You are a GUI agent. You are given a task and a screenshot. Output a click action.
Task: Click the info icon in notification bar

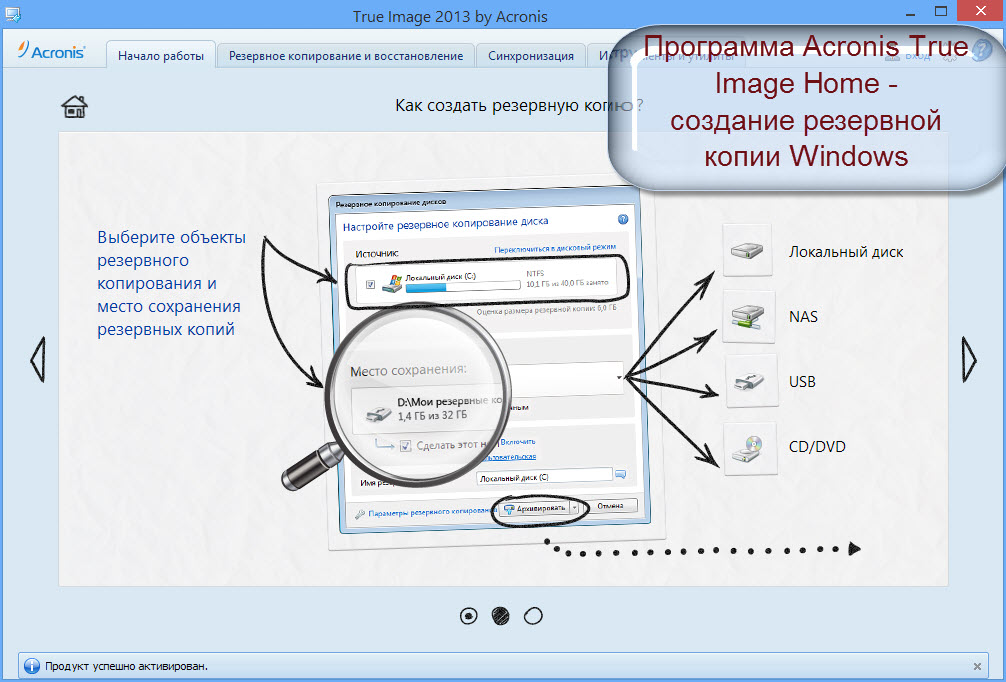(x=32, y=666)
